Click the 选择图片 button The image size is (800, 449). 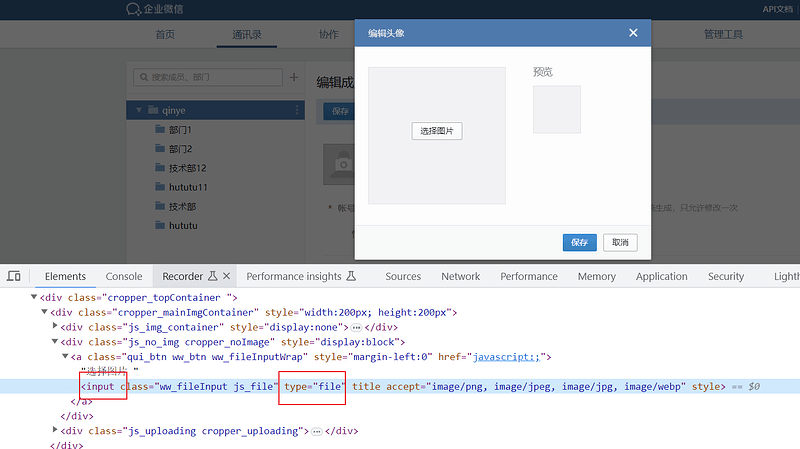pos(437,131)
